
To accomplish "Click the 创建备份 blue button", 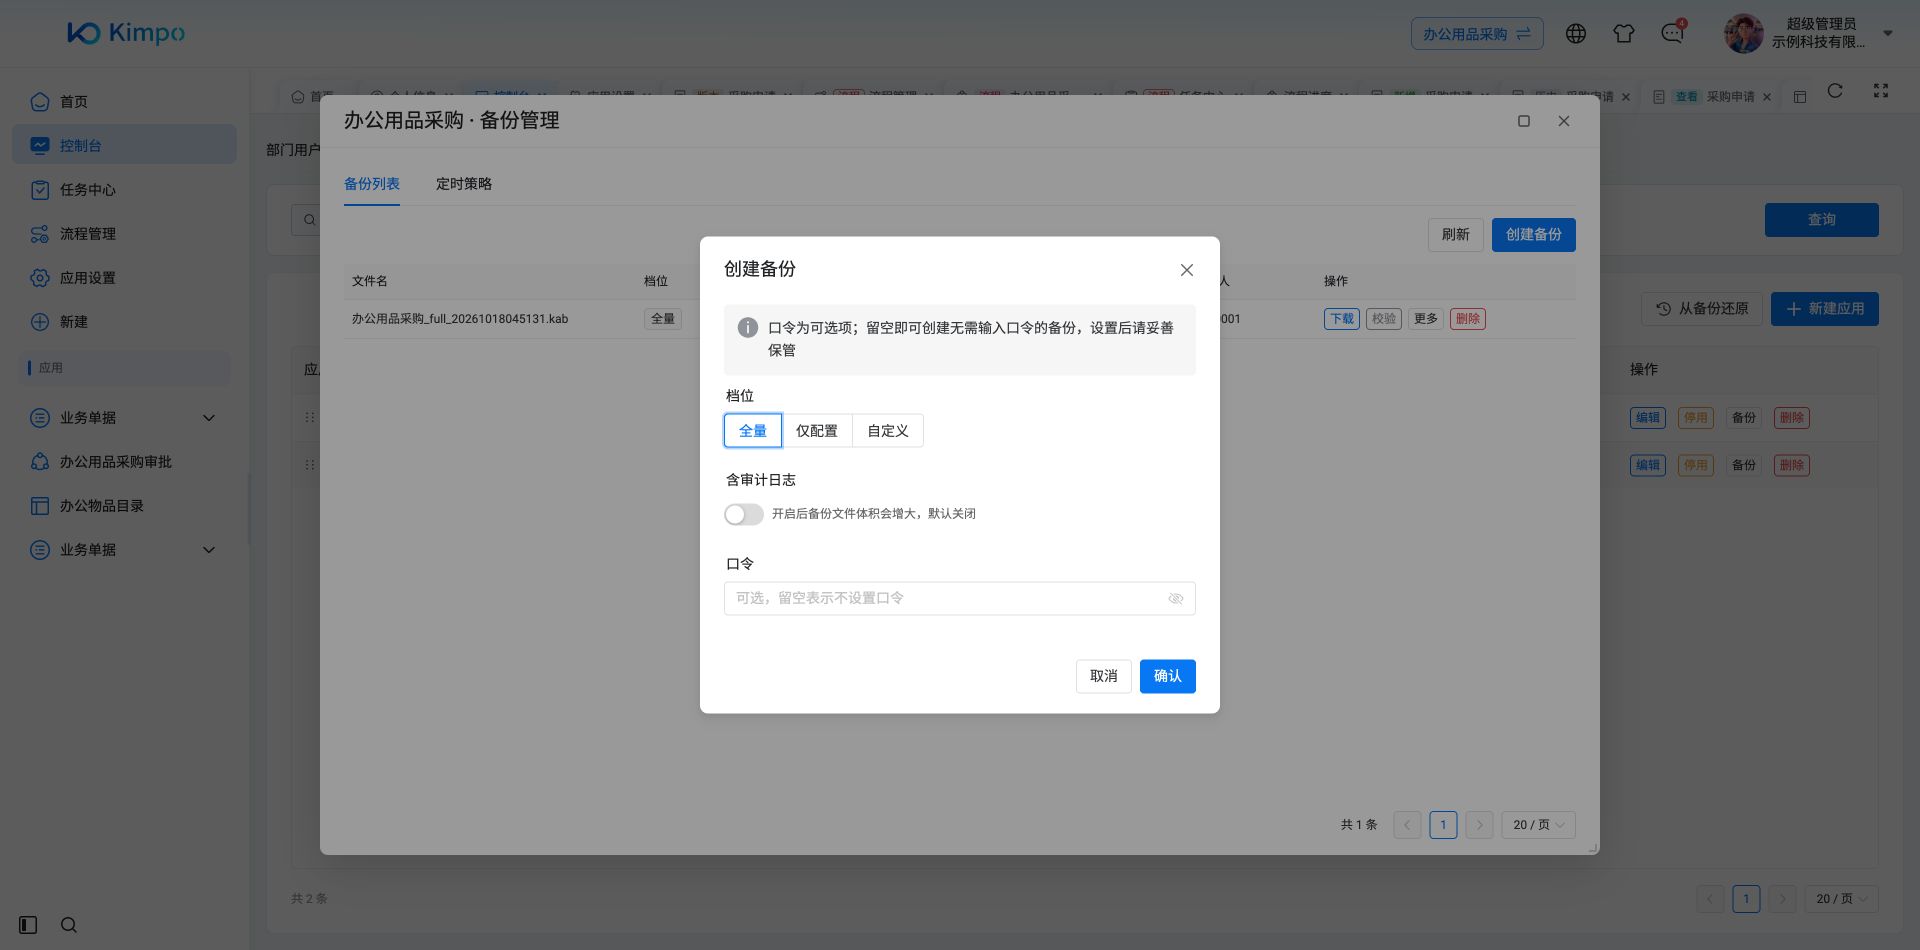I will pyautogui.click(x=1534, y=235).
